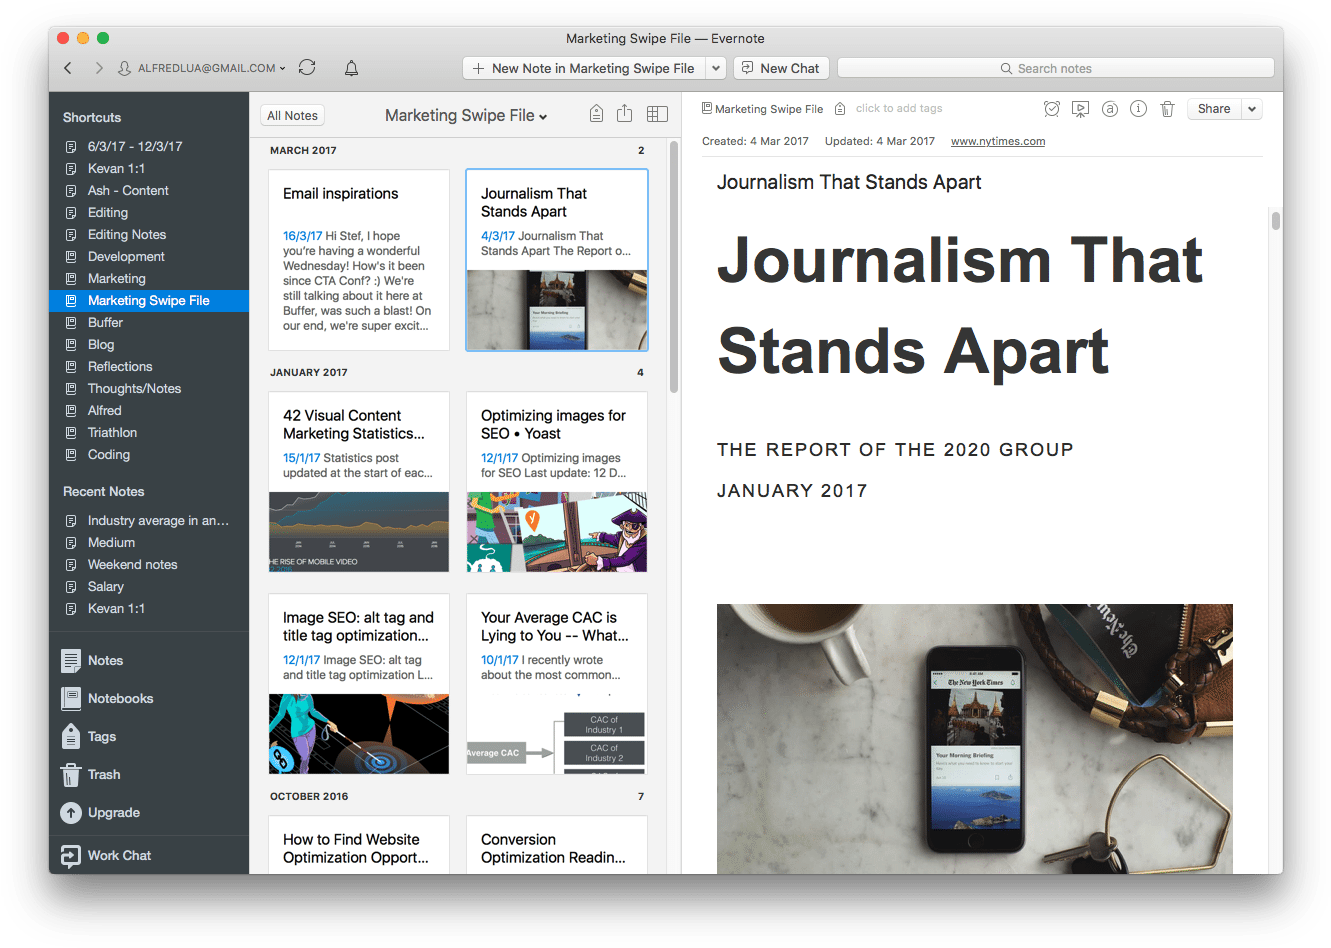Select Tags in the sidebar
This screenshot has width=1331, height=948.
[x=101, y=737]
